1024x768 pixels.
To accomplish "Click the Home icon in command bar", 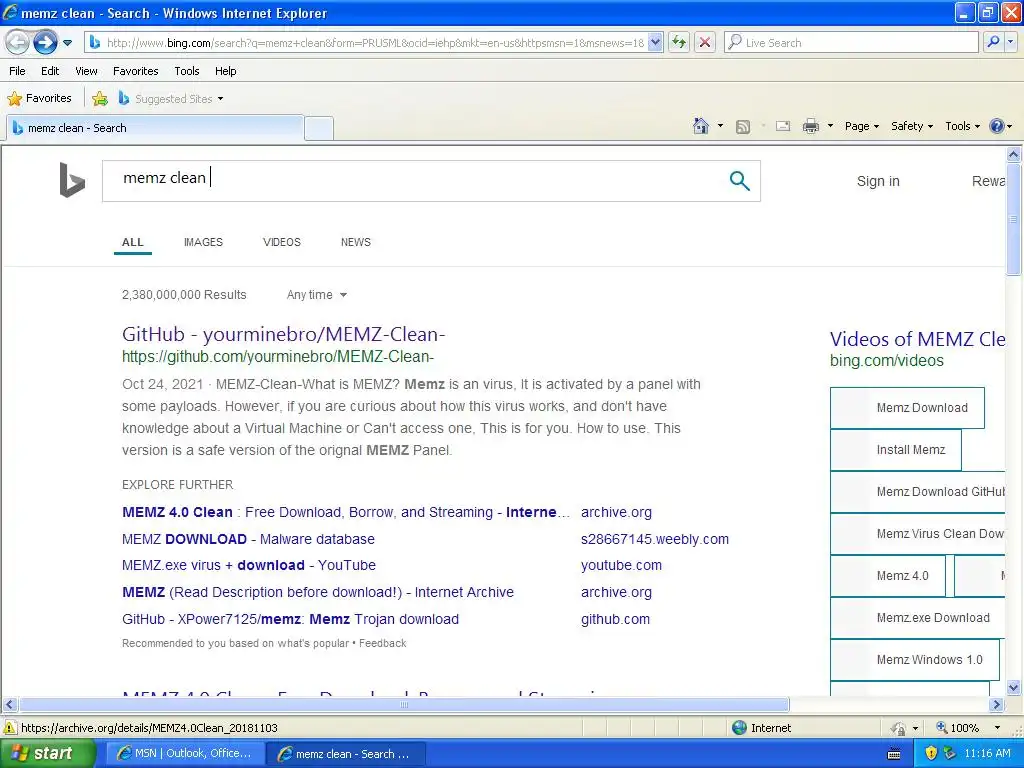I will (701, 126).
